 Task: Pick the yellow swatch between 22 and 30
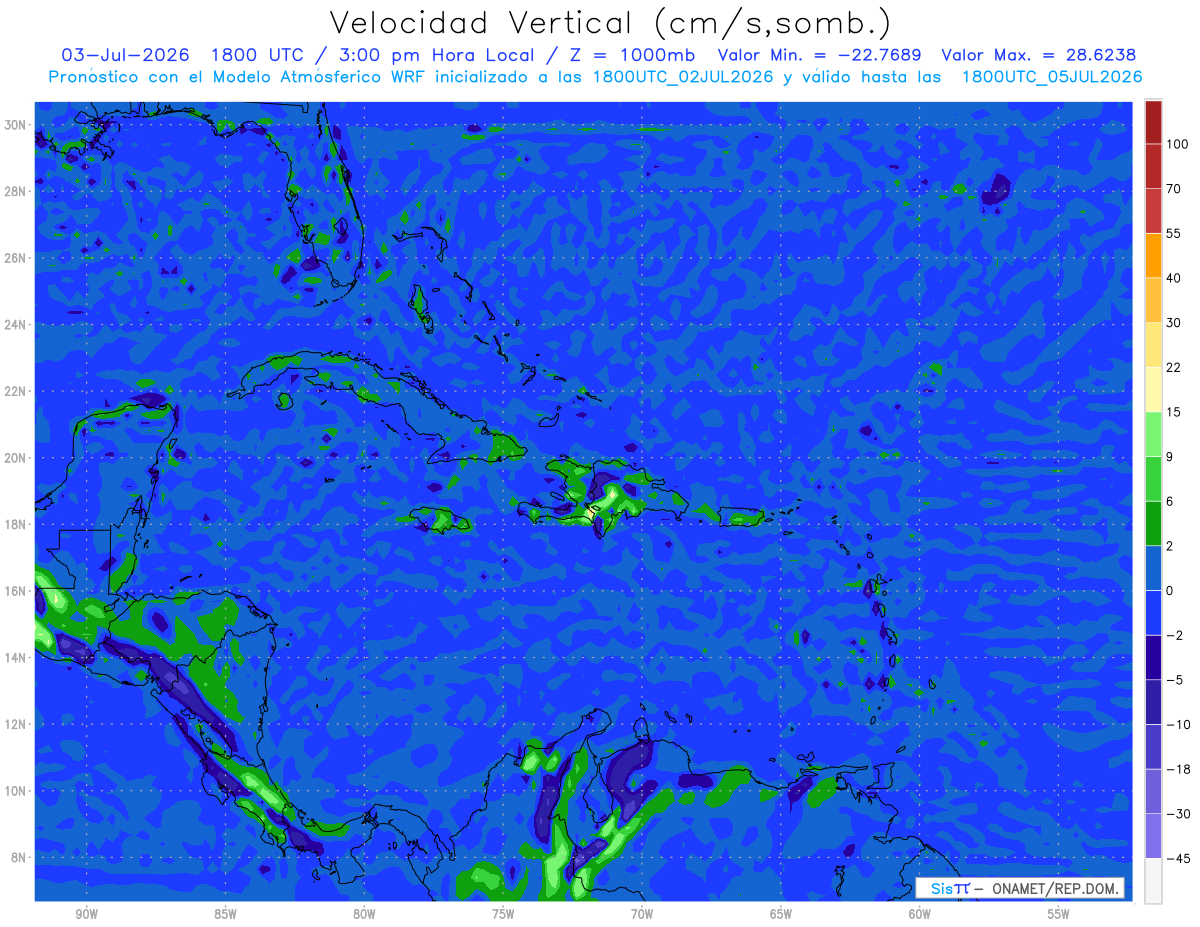pos(1153,344)
